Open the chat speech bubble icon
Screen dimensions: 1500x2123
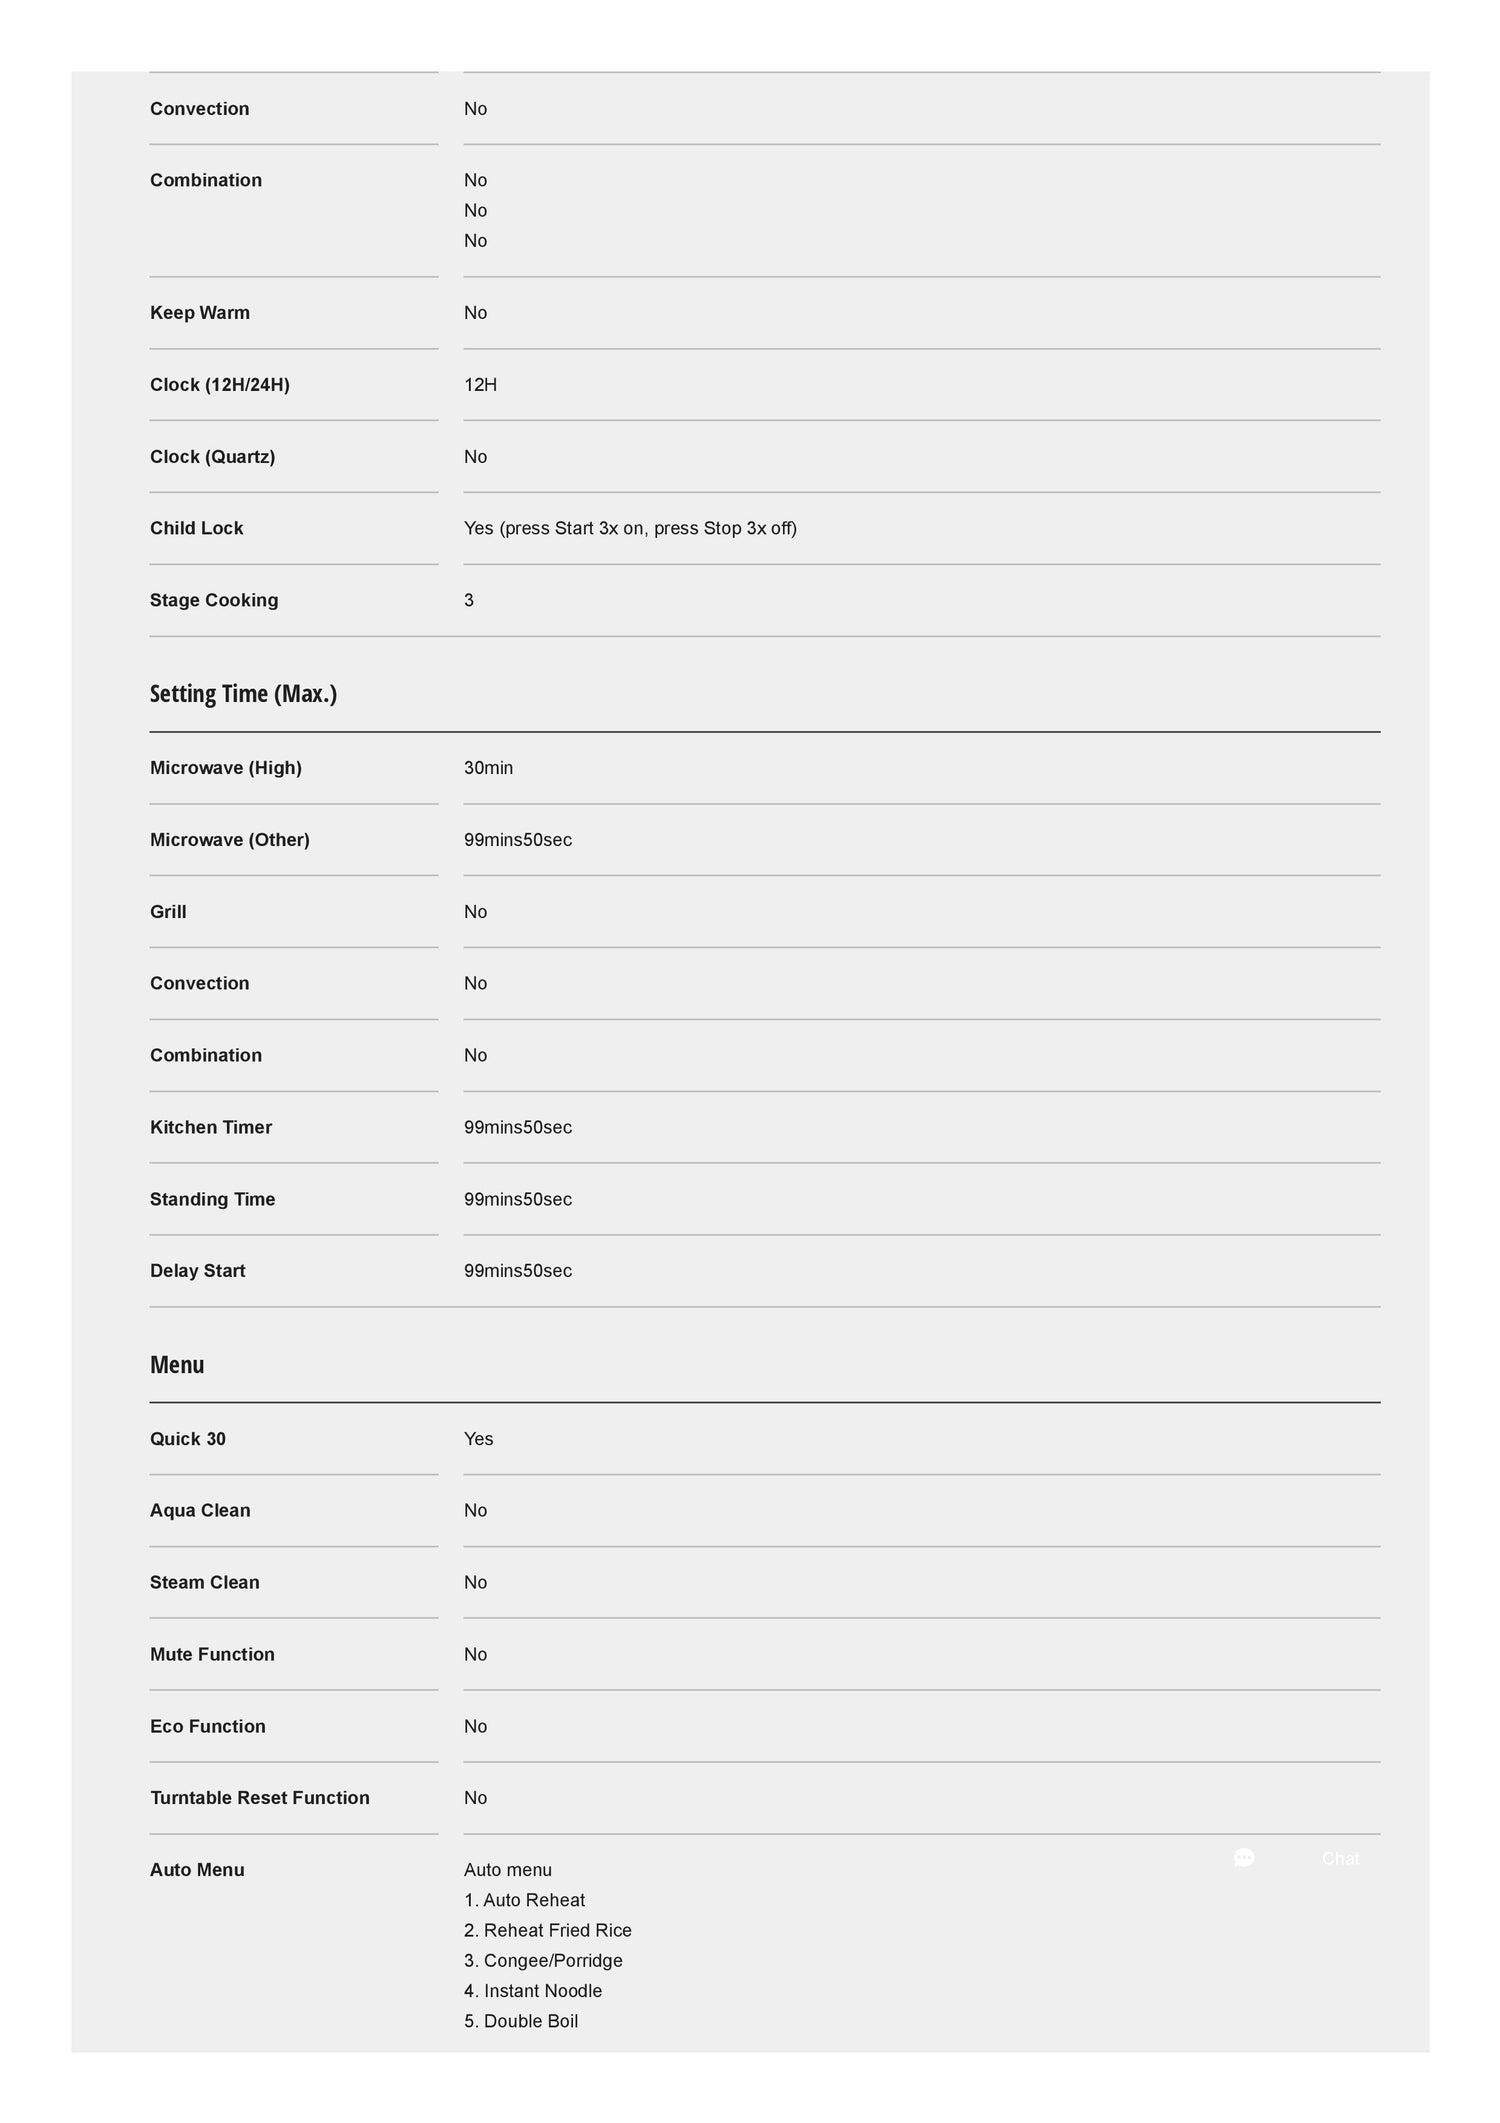(1244, 1858)
